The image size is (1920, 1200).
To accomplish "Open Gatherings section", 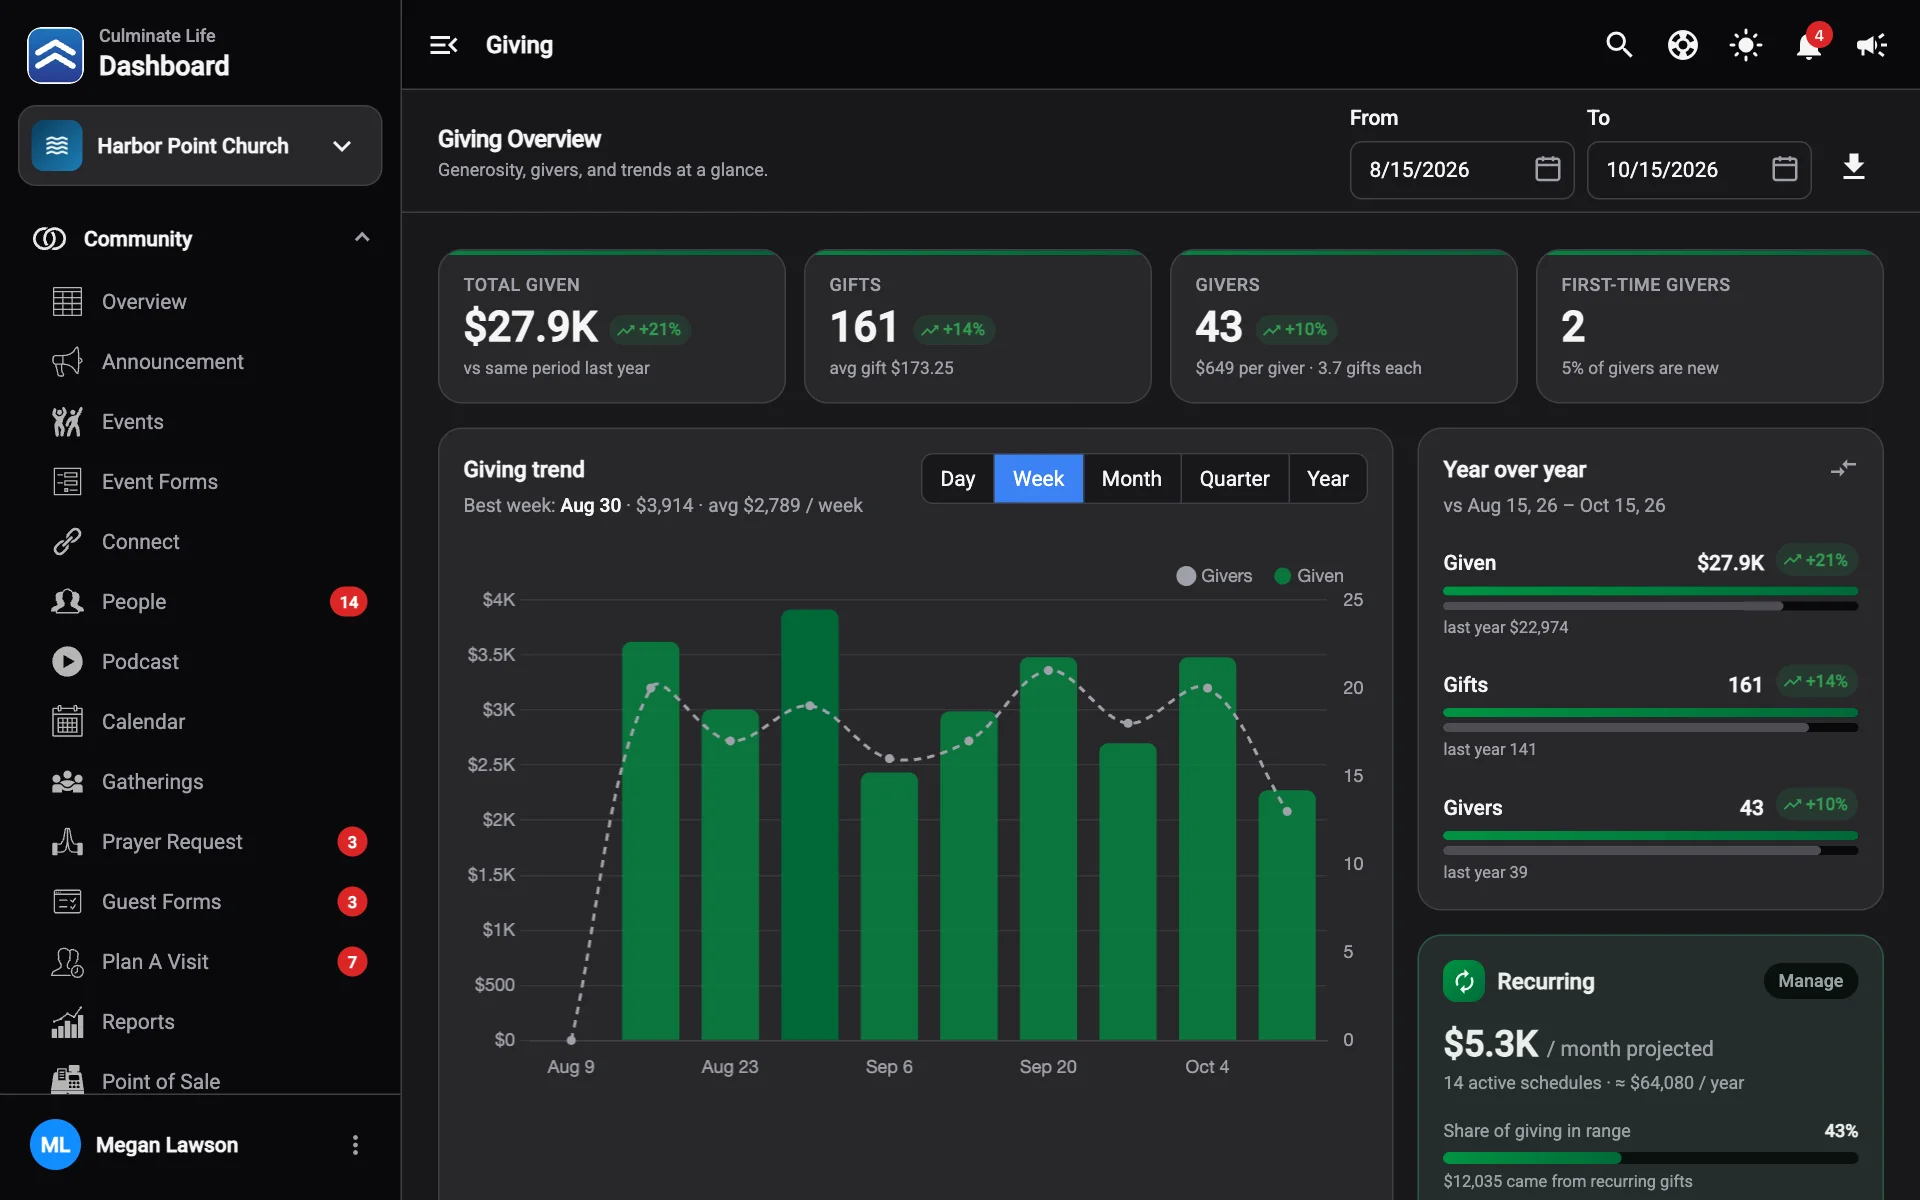I will click(x=200, y=781).
